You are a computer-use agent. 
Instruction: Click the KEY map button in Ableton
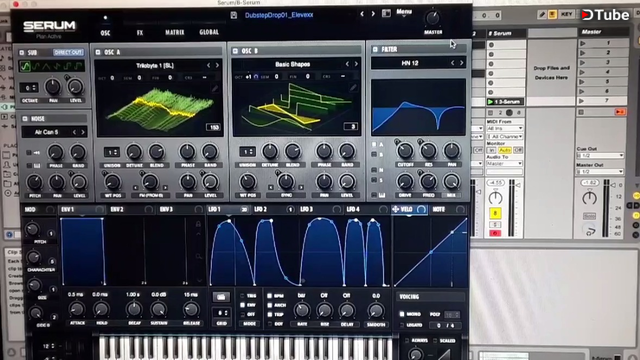pos(567,14)
